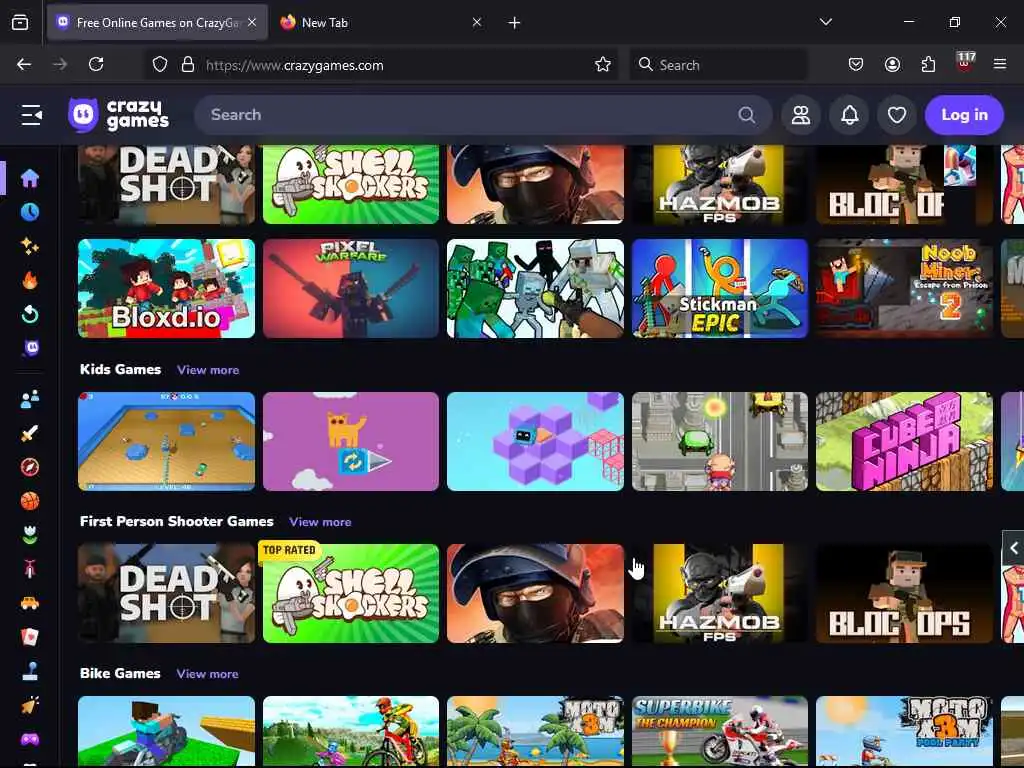The height and width of the screenshot is (768, 1024).
Task: Open the Home section in sidebar
Action: [x=30, y=178]
